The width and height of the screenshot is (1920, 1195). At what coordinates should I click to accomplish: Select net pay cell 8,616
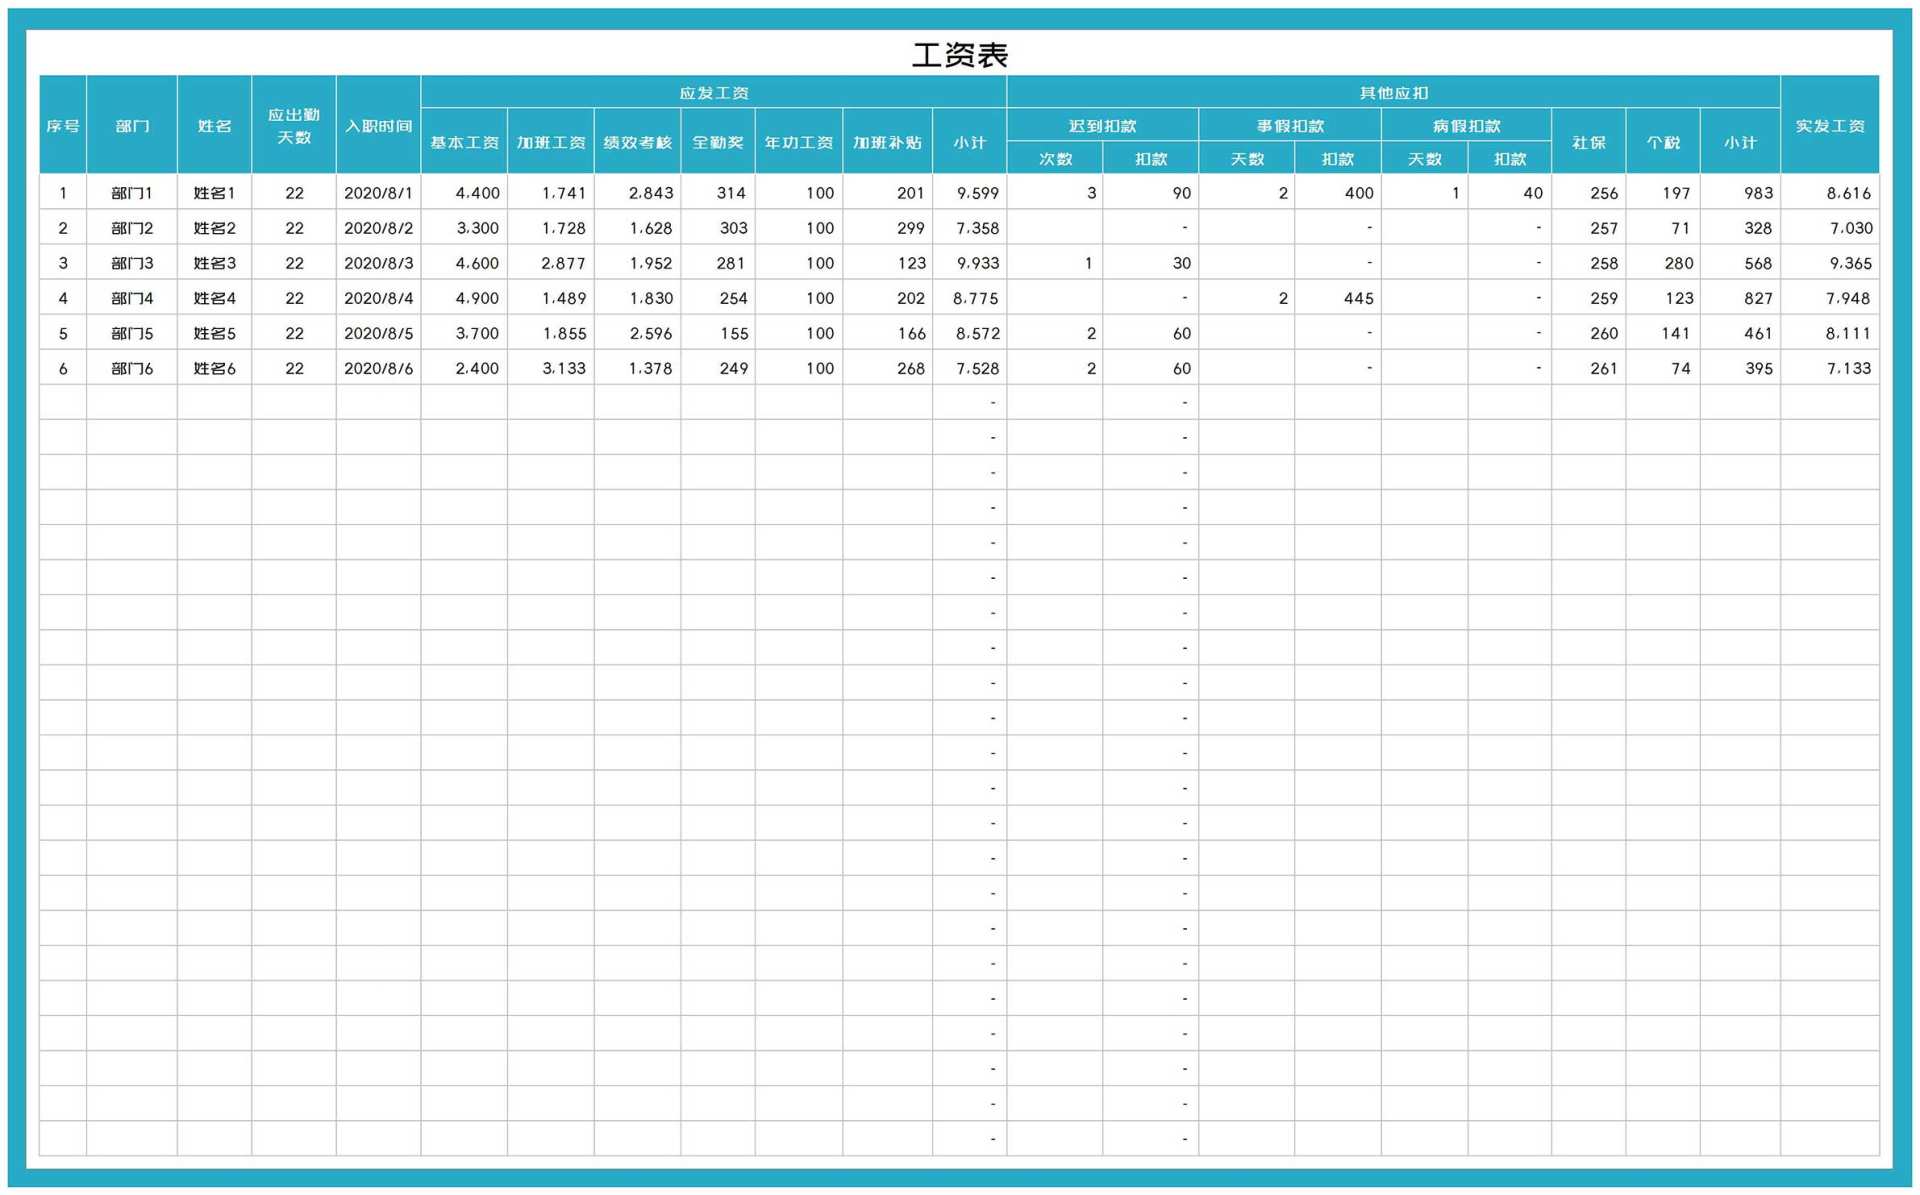(x=1830, y=192)
